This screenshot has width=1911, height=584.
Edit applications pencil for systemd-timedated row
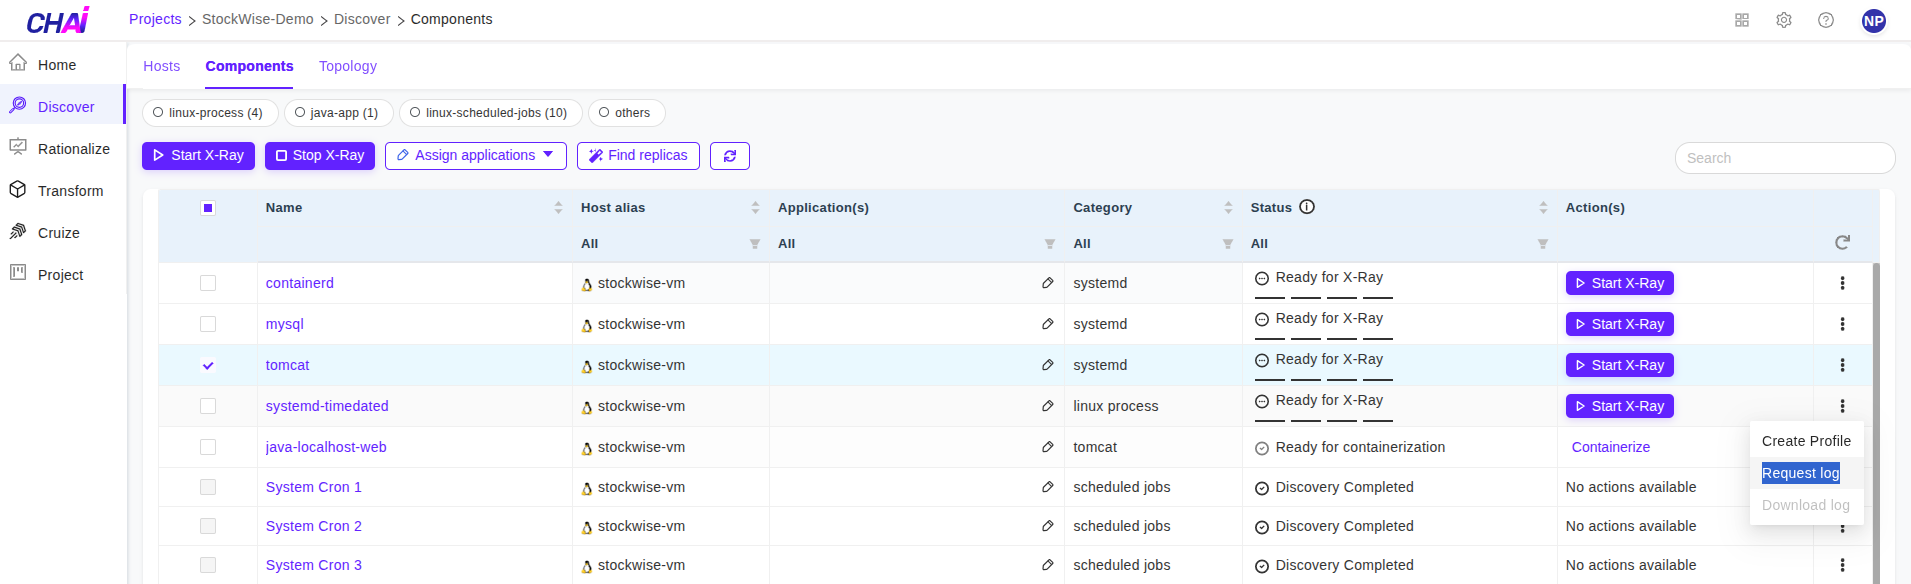coord(1048,406)
